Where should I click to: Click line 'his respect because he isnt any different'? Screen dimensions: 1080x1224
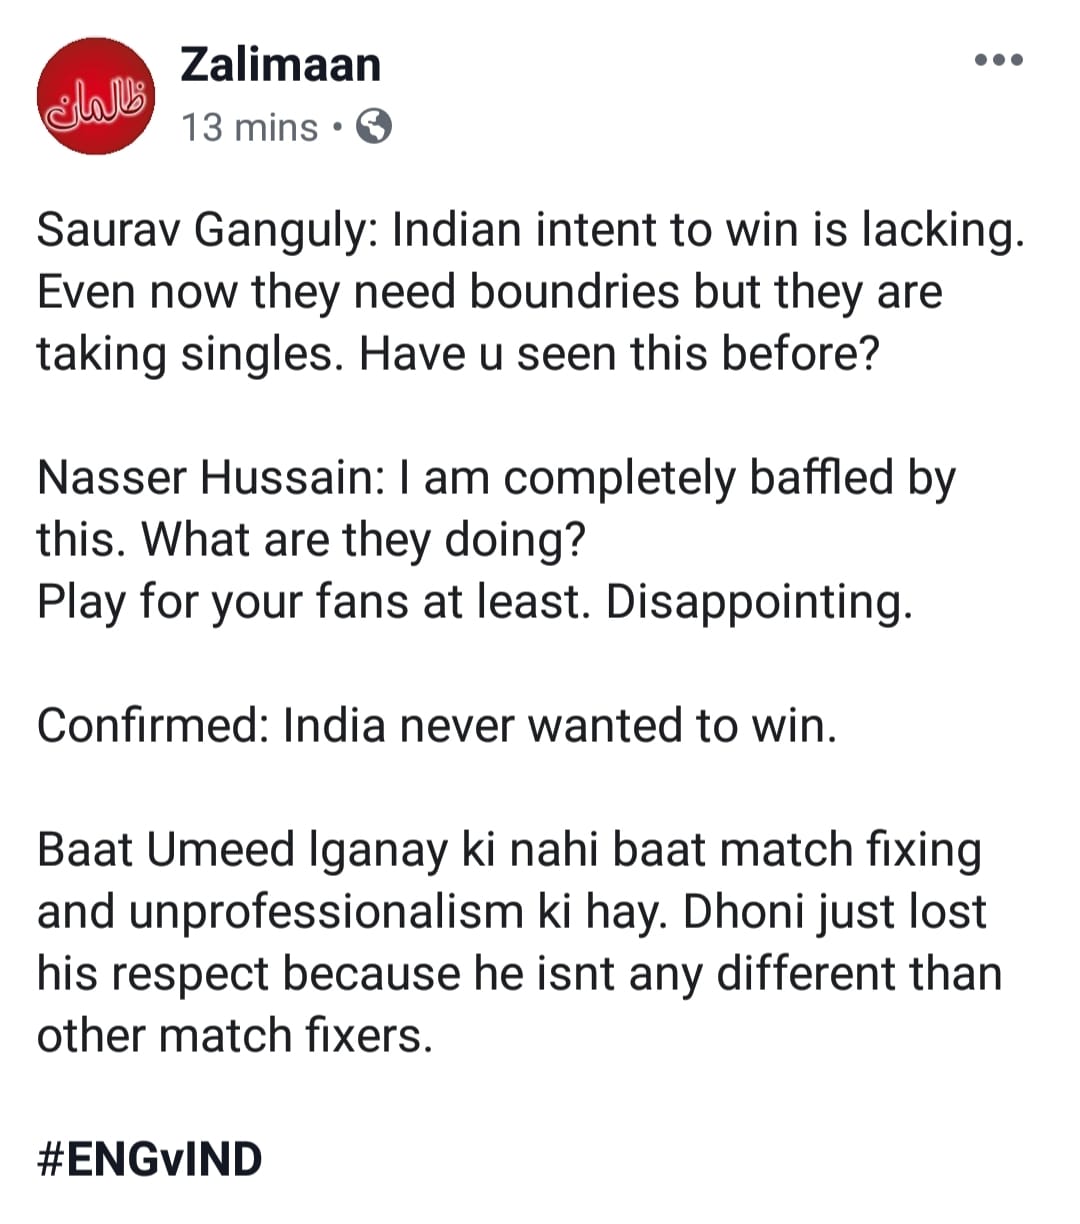pyautogui.click(x=519, y=974)
